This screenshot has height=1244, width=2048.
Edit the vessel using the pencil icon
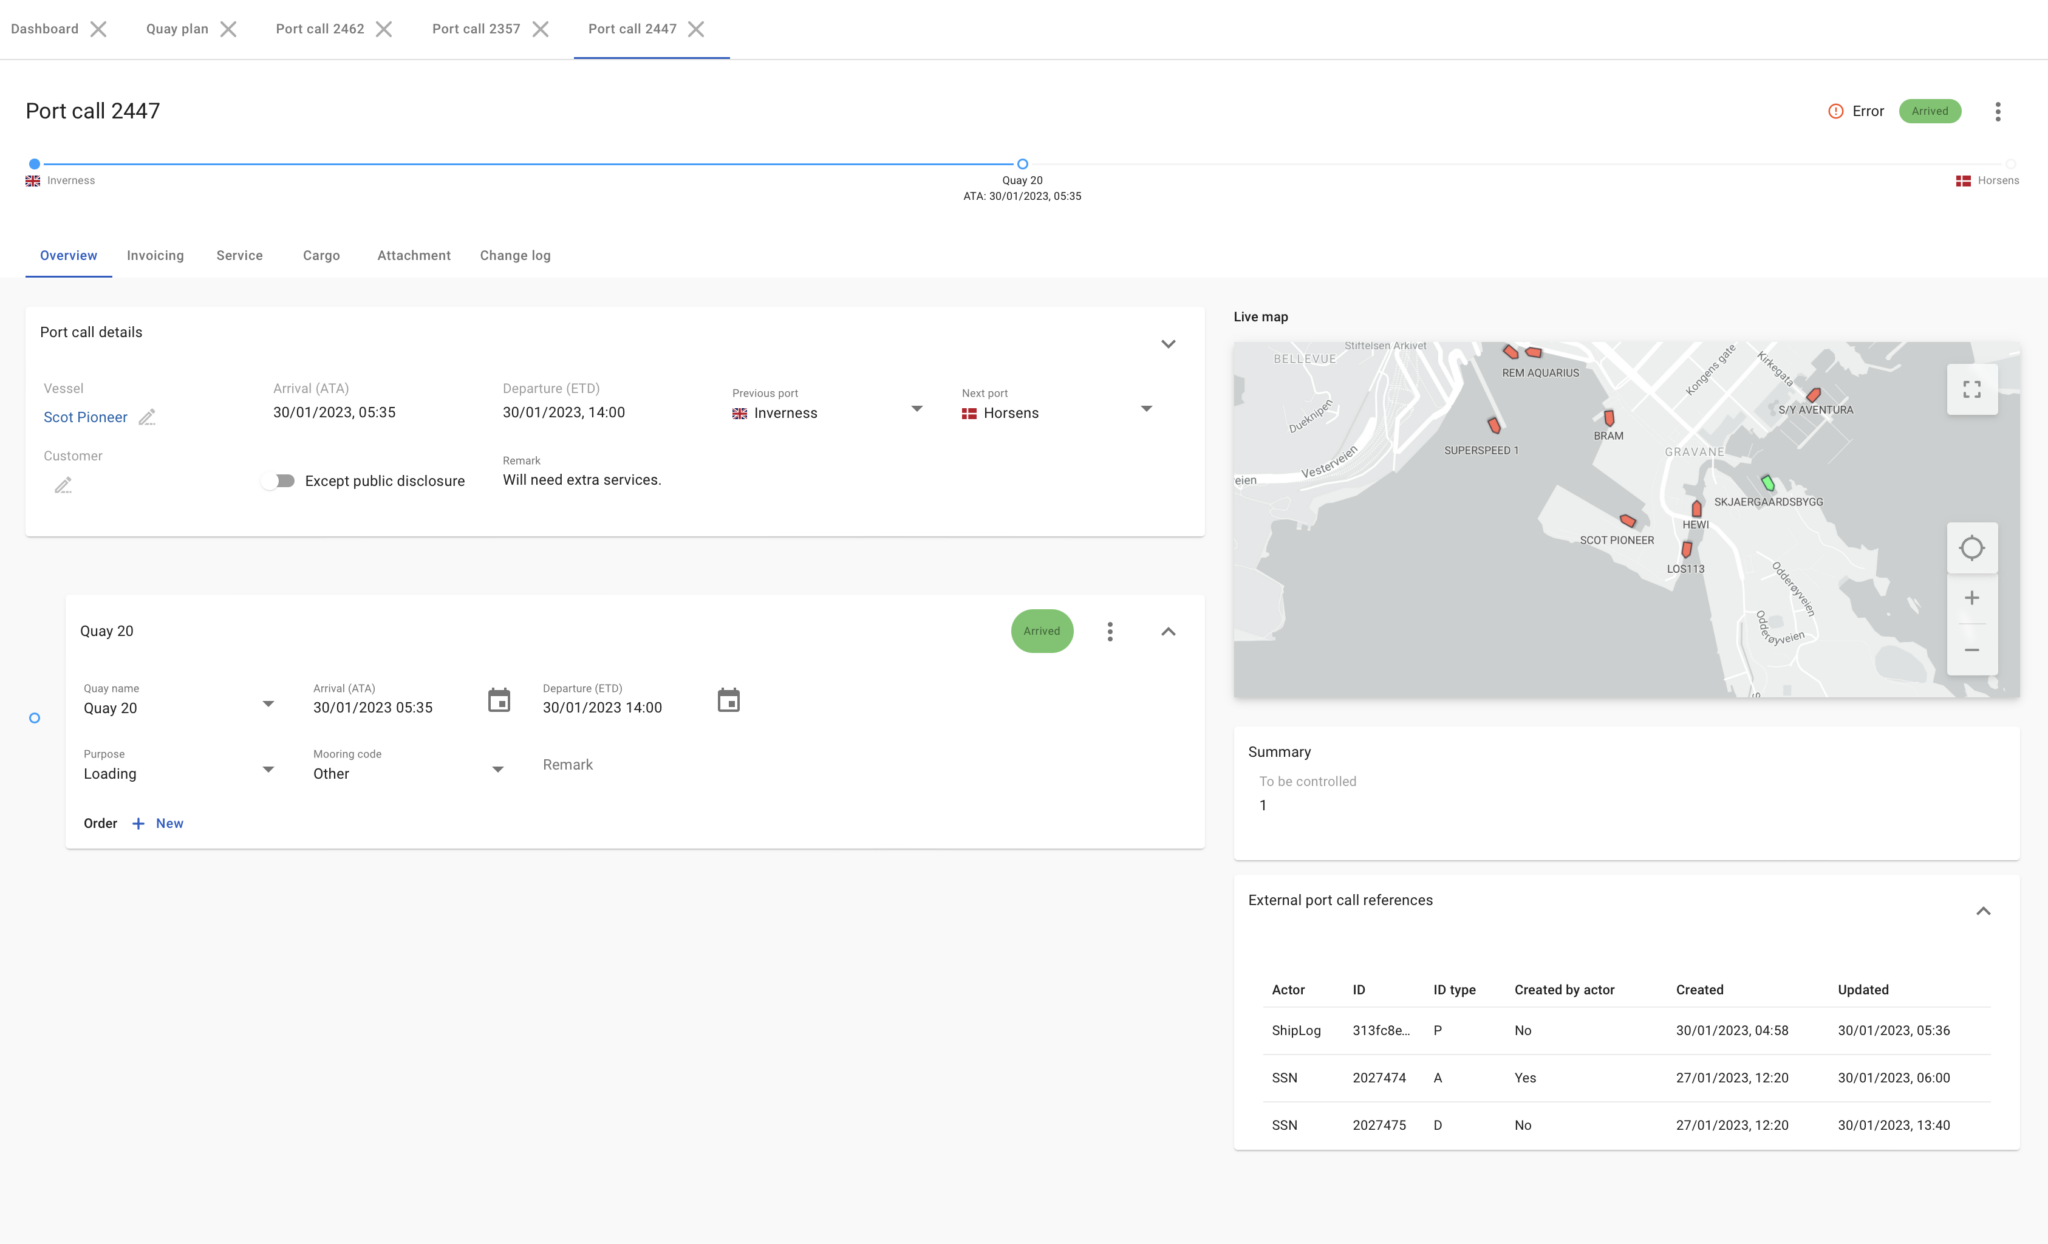pyautogui.click(x=146, y=417)
